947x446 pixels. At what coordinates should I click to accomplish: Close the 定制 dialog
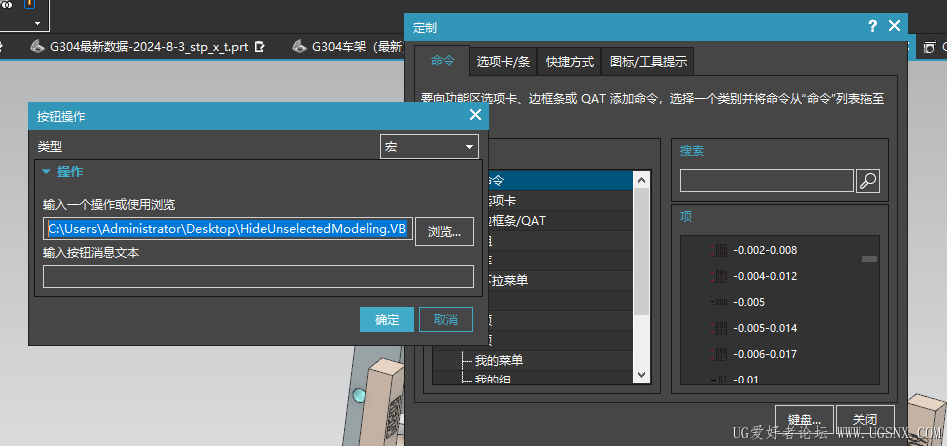coord(894,26)
